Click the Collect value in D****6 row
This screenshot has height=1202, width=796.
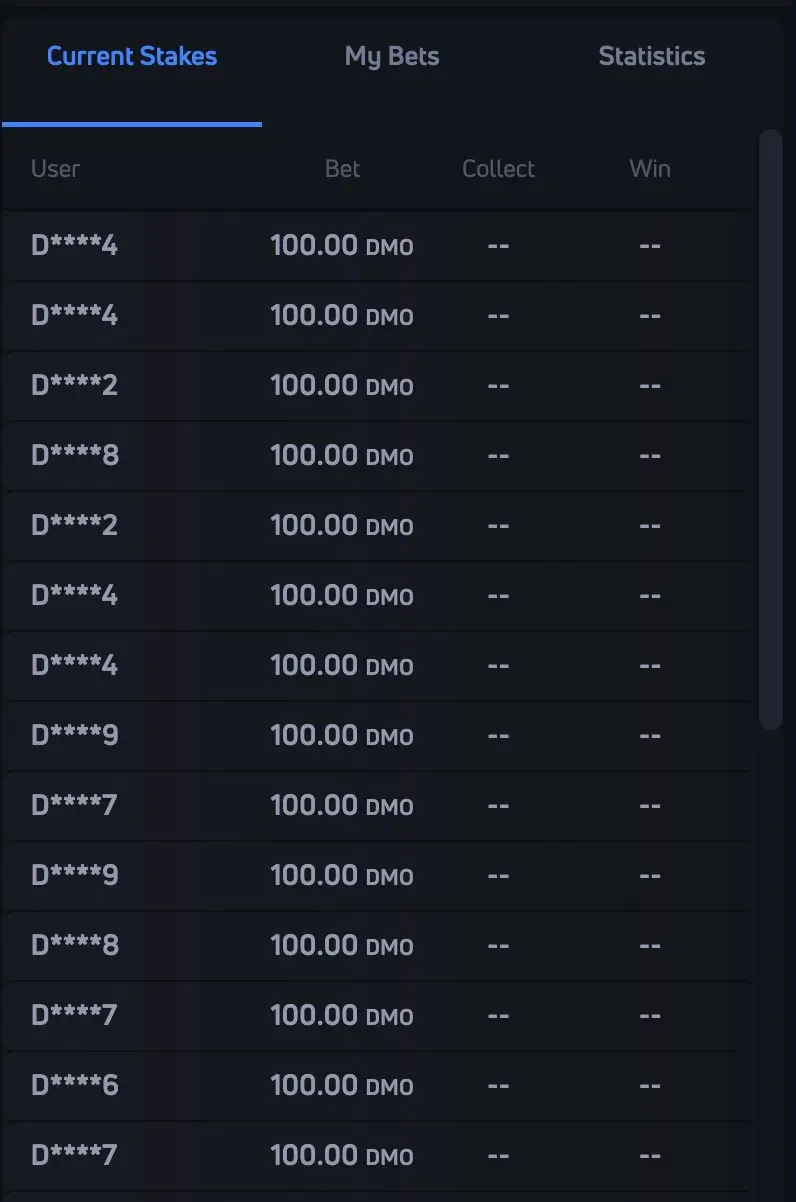[x=498, y=1085]
